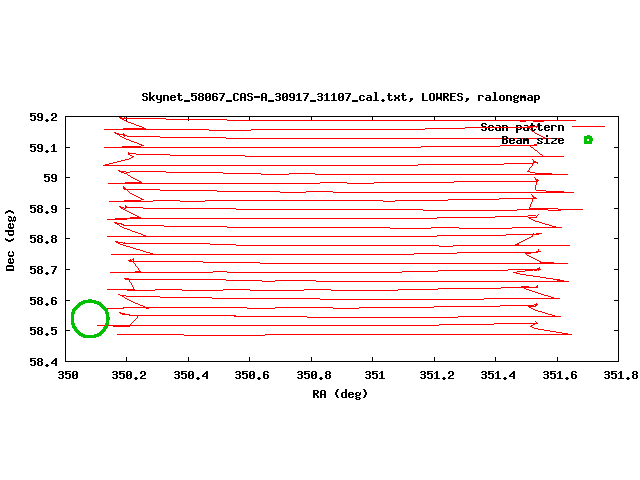Image resolution: width=640 pixels, height=480 pixels.
Task: Click the 351.6 RA tick label
Action: [x=560, y=375]
